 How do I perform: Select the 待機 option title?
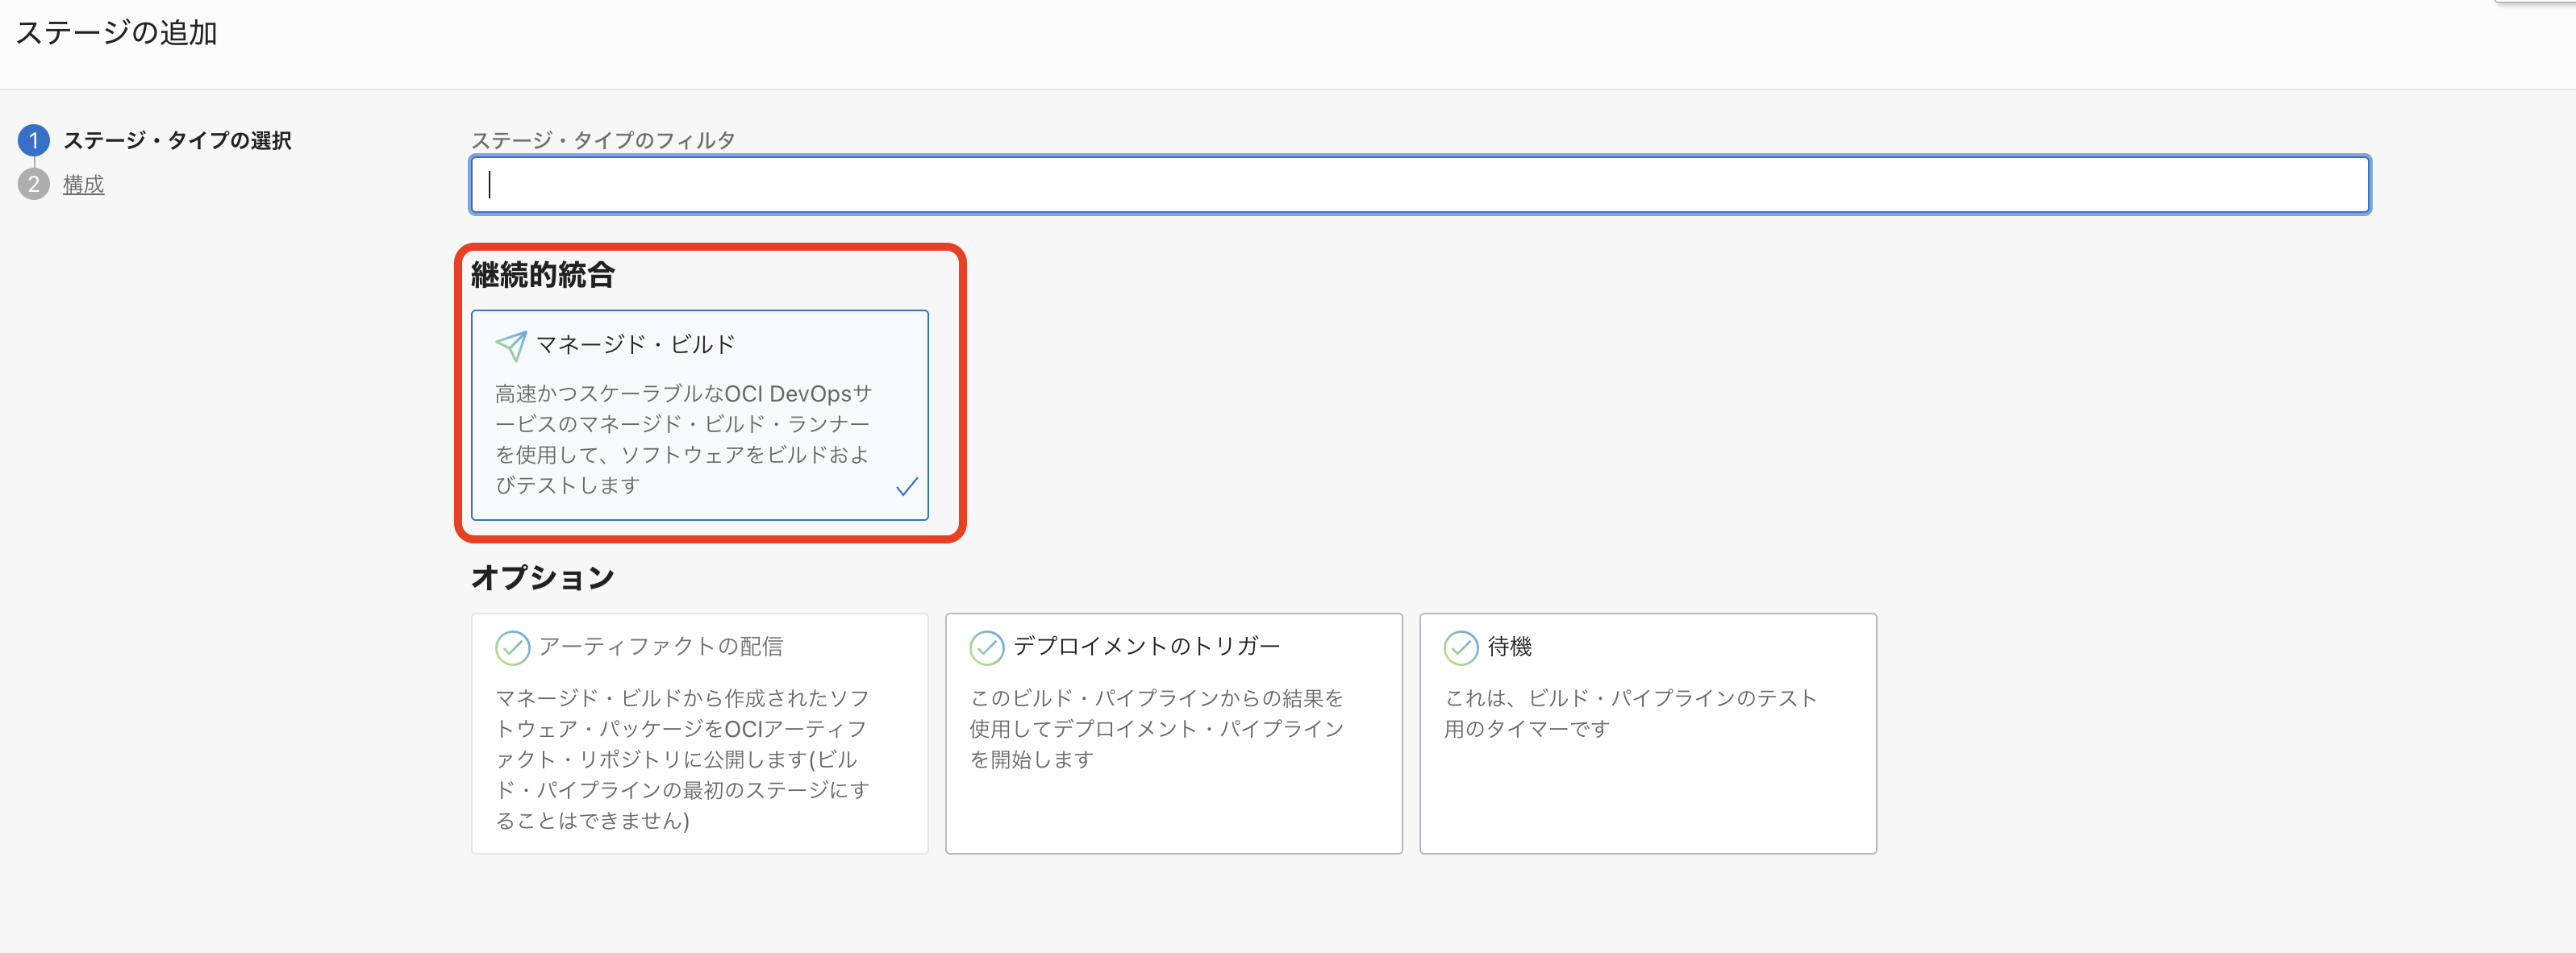click(x=1509, y=646)
